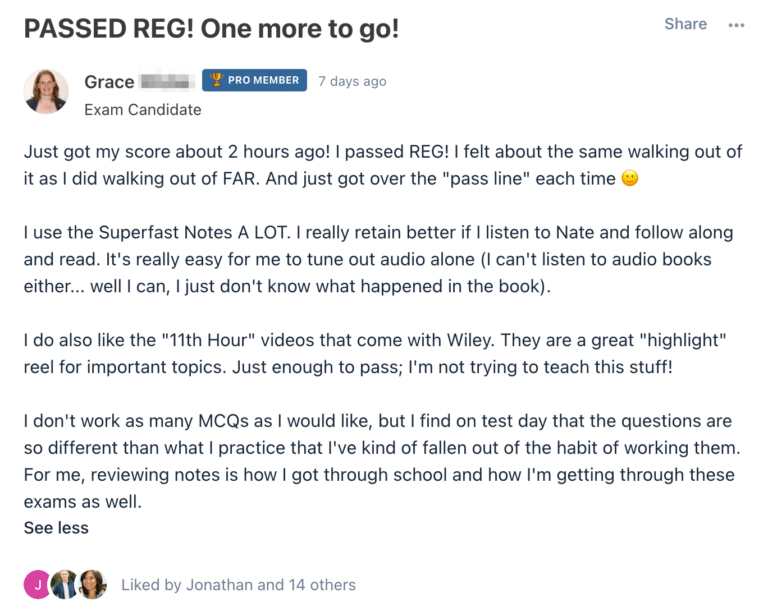Open the Liked by Jonathan and 14 others list

point(239,585)
